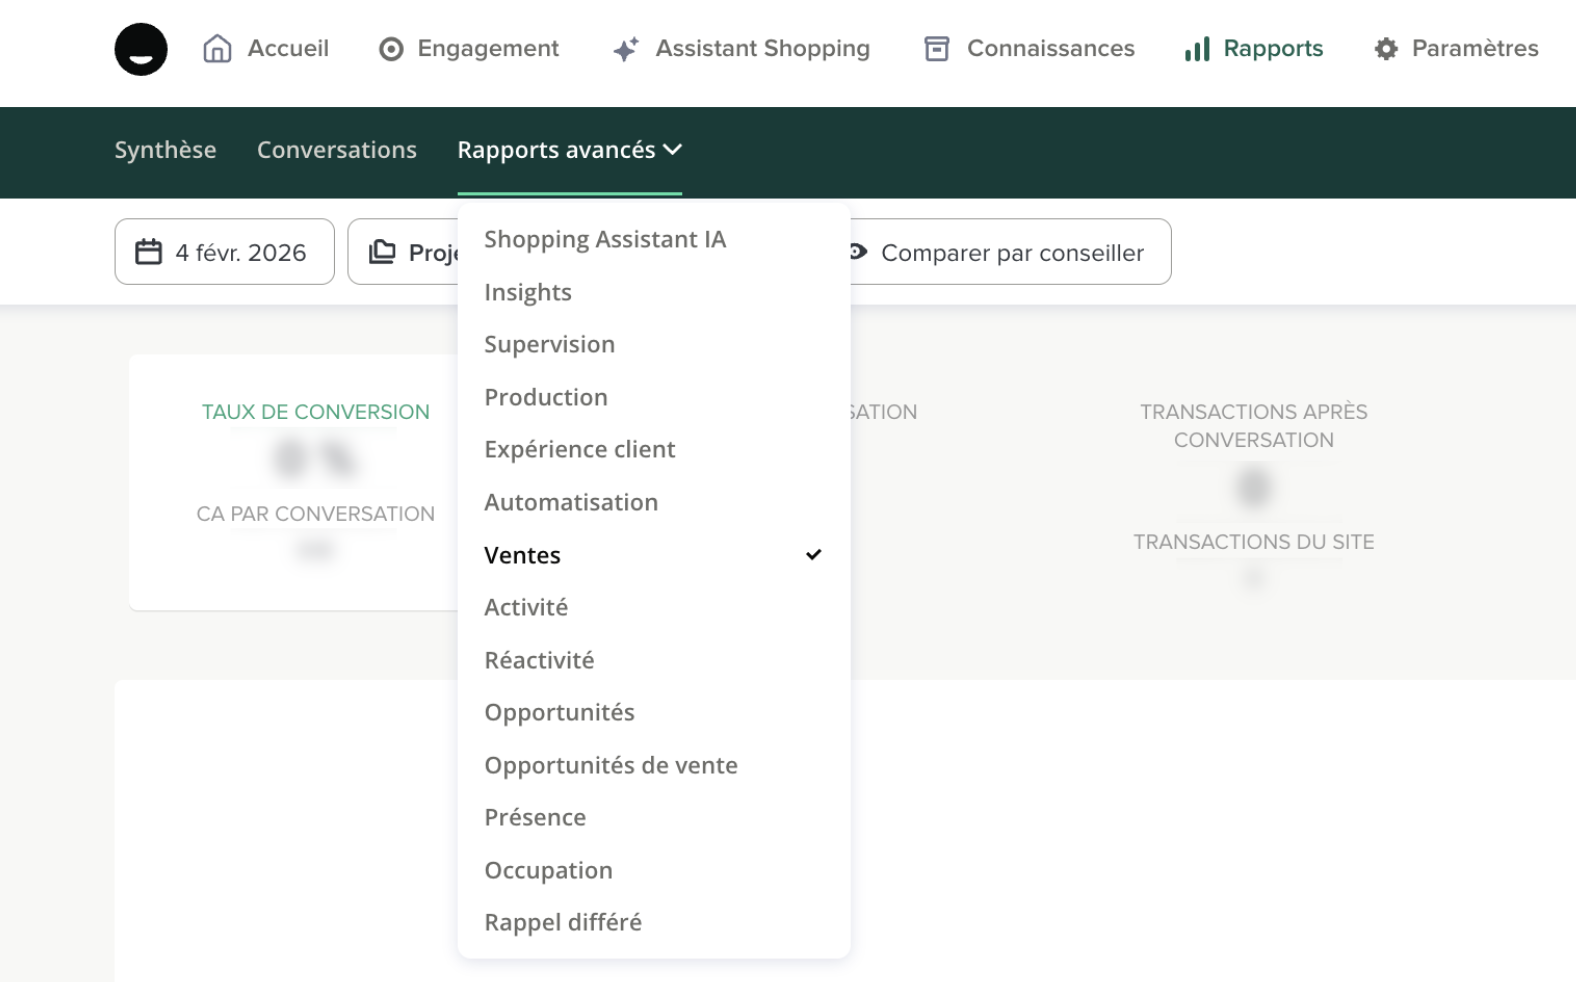Select the checked Ventes report option
1576x982 pixels.
click(522, 555)
